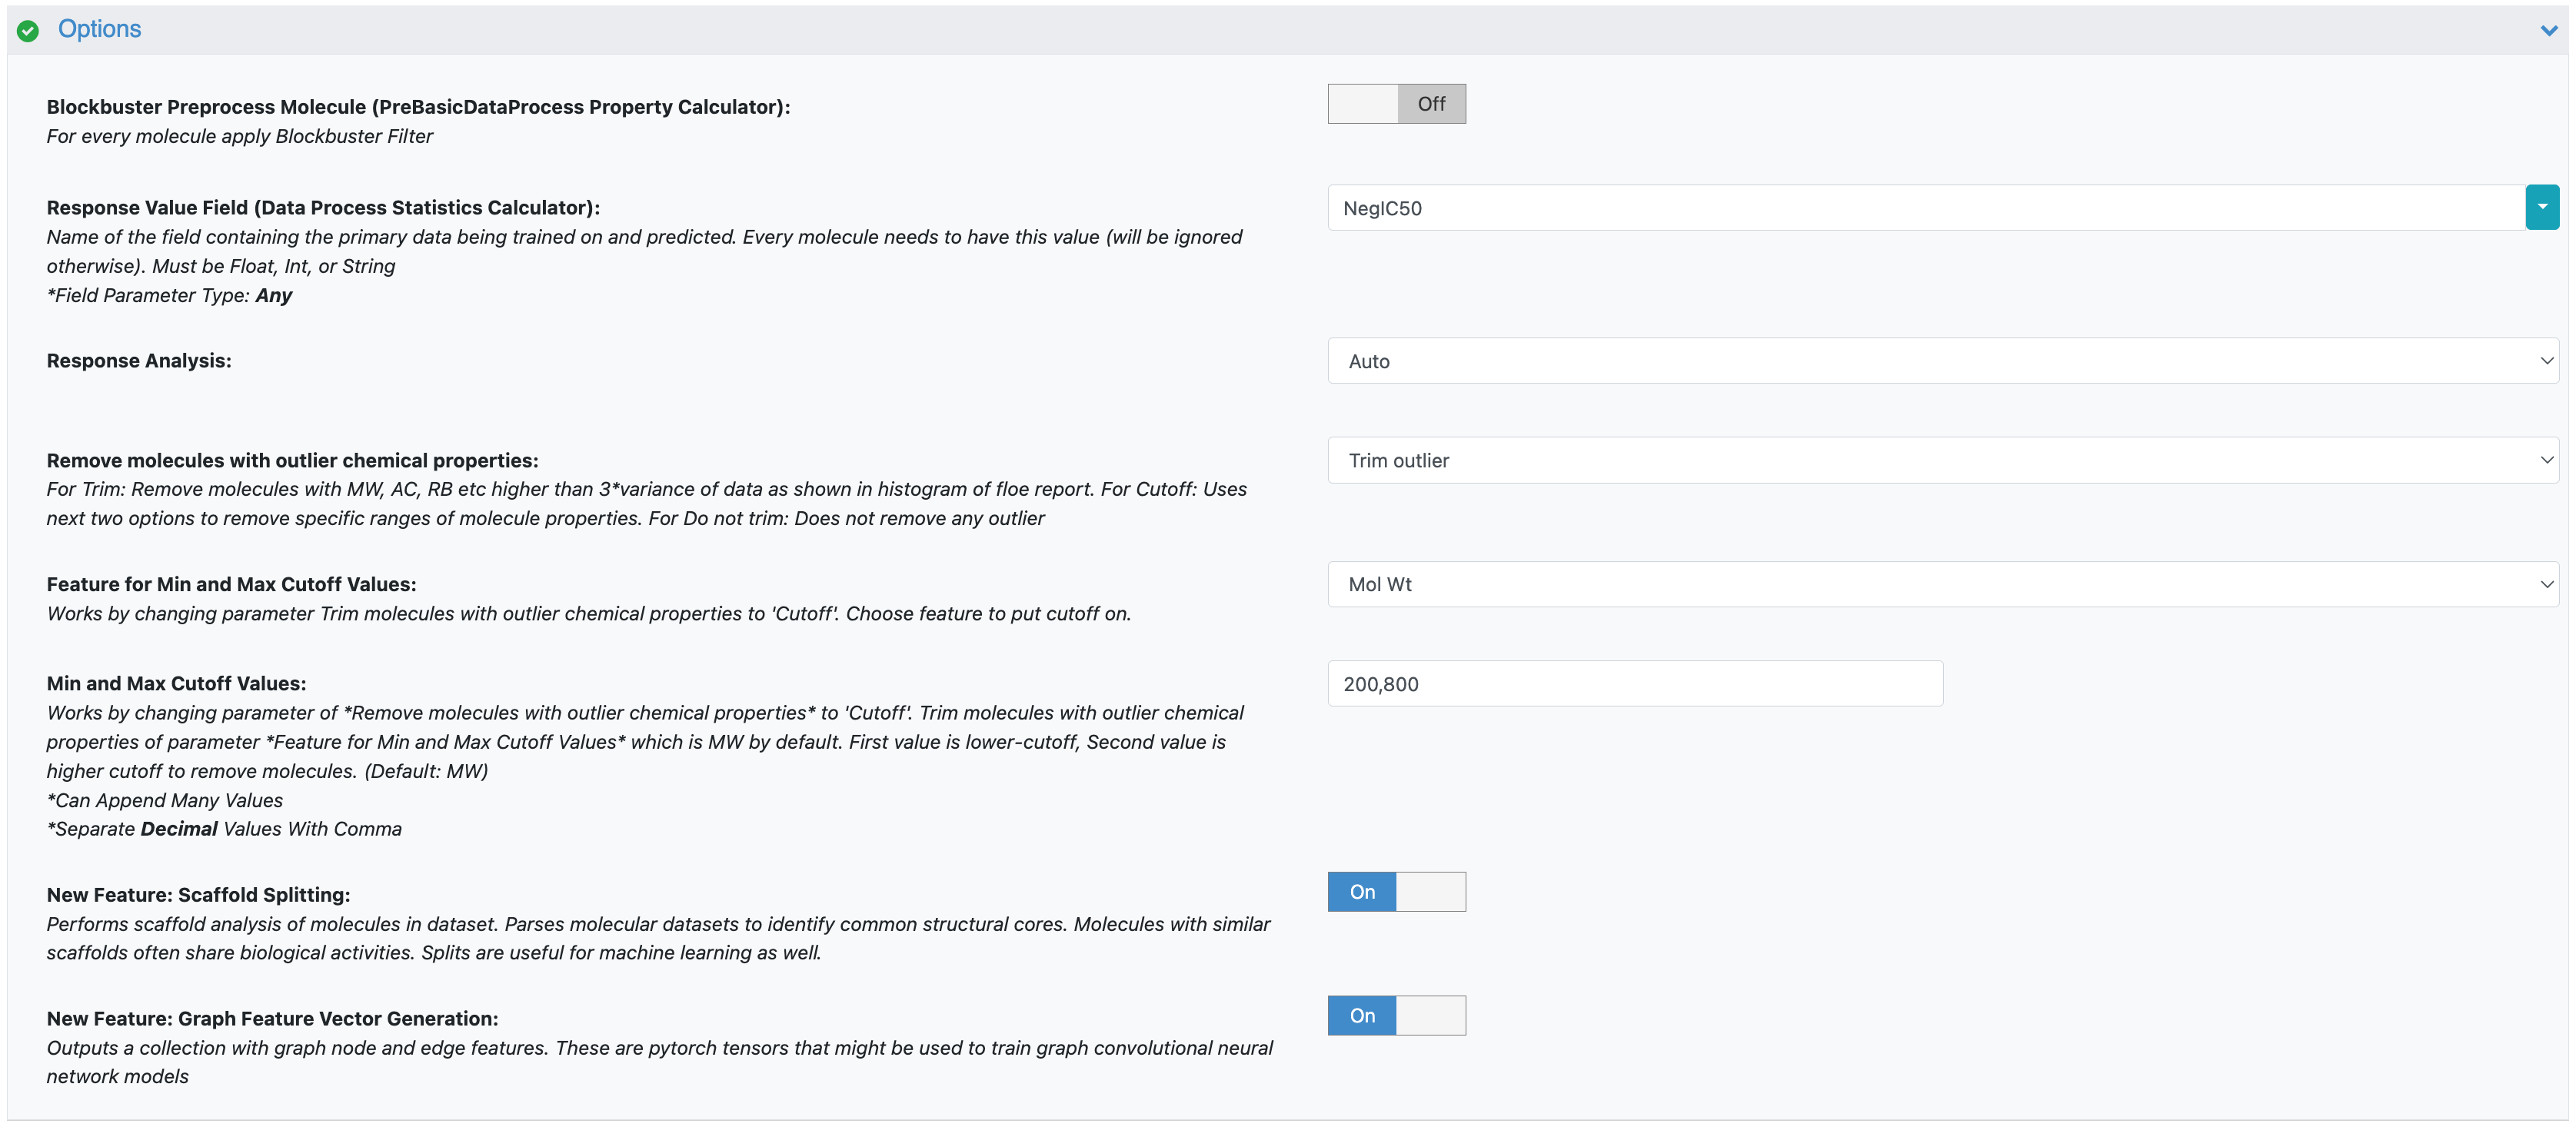Turn off Graph Feature Vector Generation toggle
The image size is (2576, 1127).
click(x=1396, y=1016)
